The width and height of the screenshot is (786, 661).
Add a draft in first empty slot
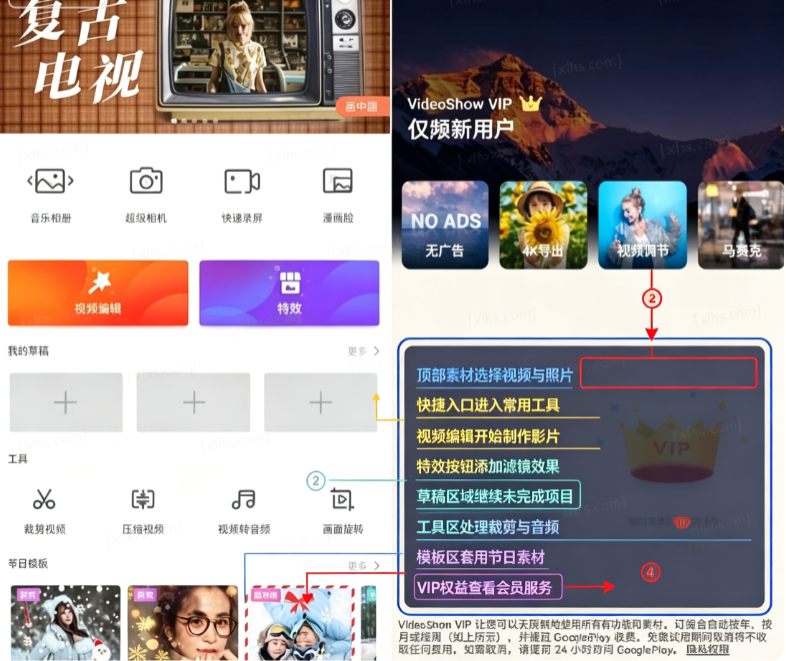(x=66, y=402)
